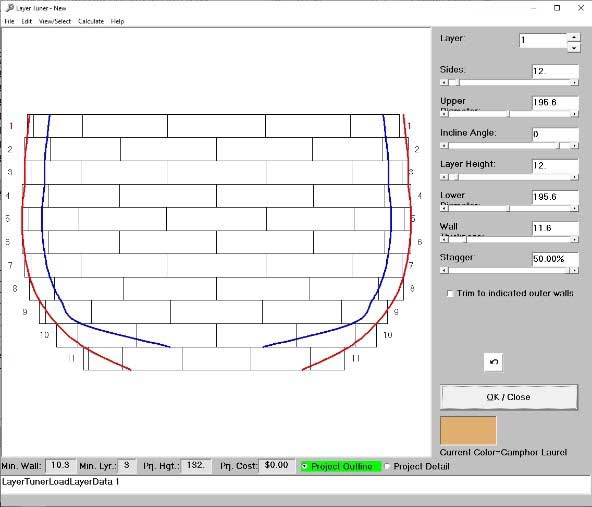Maximize the Layer Tuner window
The image size is (592, 507).
point(557,8)
